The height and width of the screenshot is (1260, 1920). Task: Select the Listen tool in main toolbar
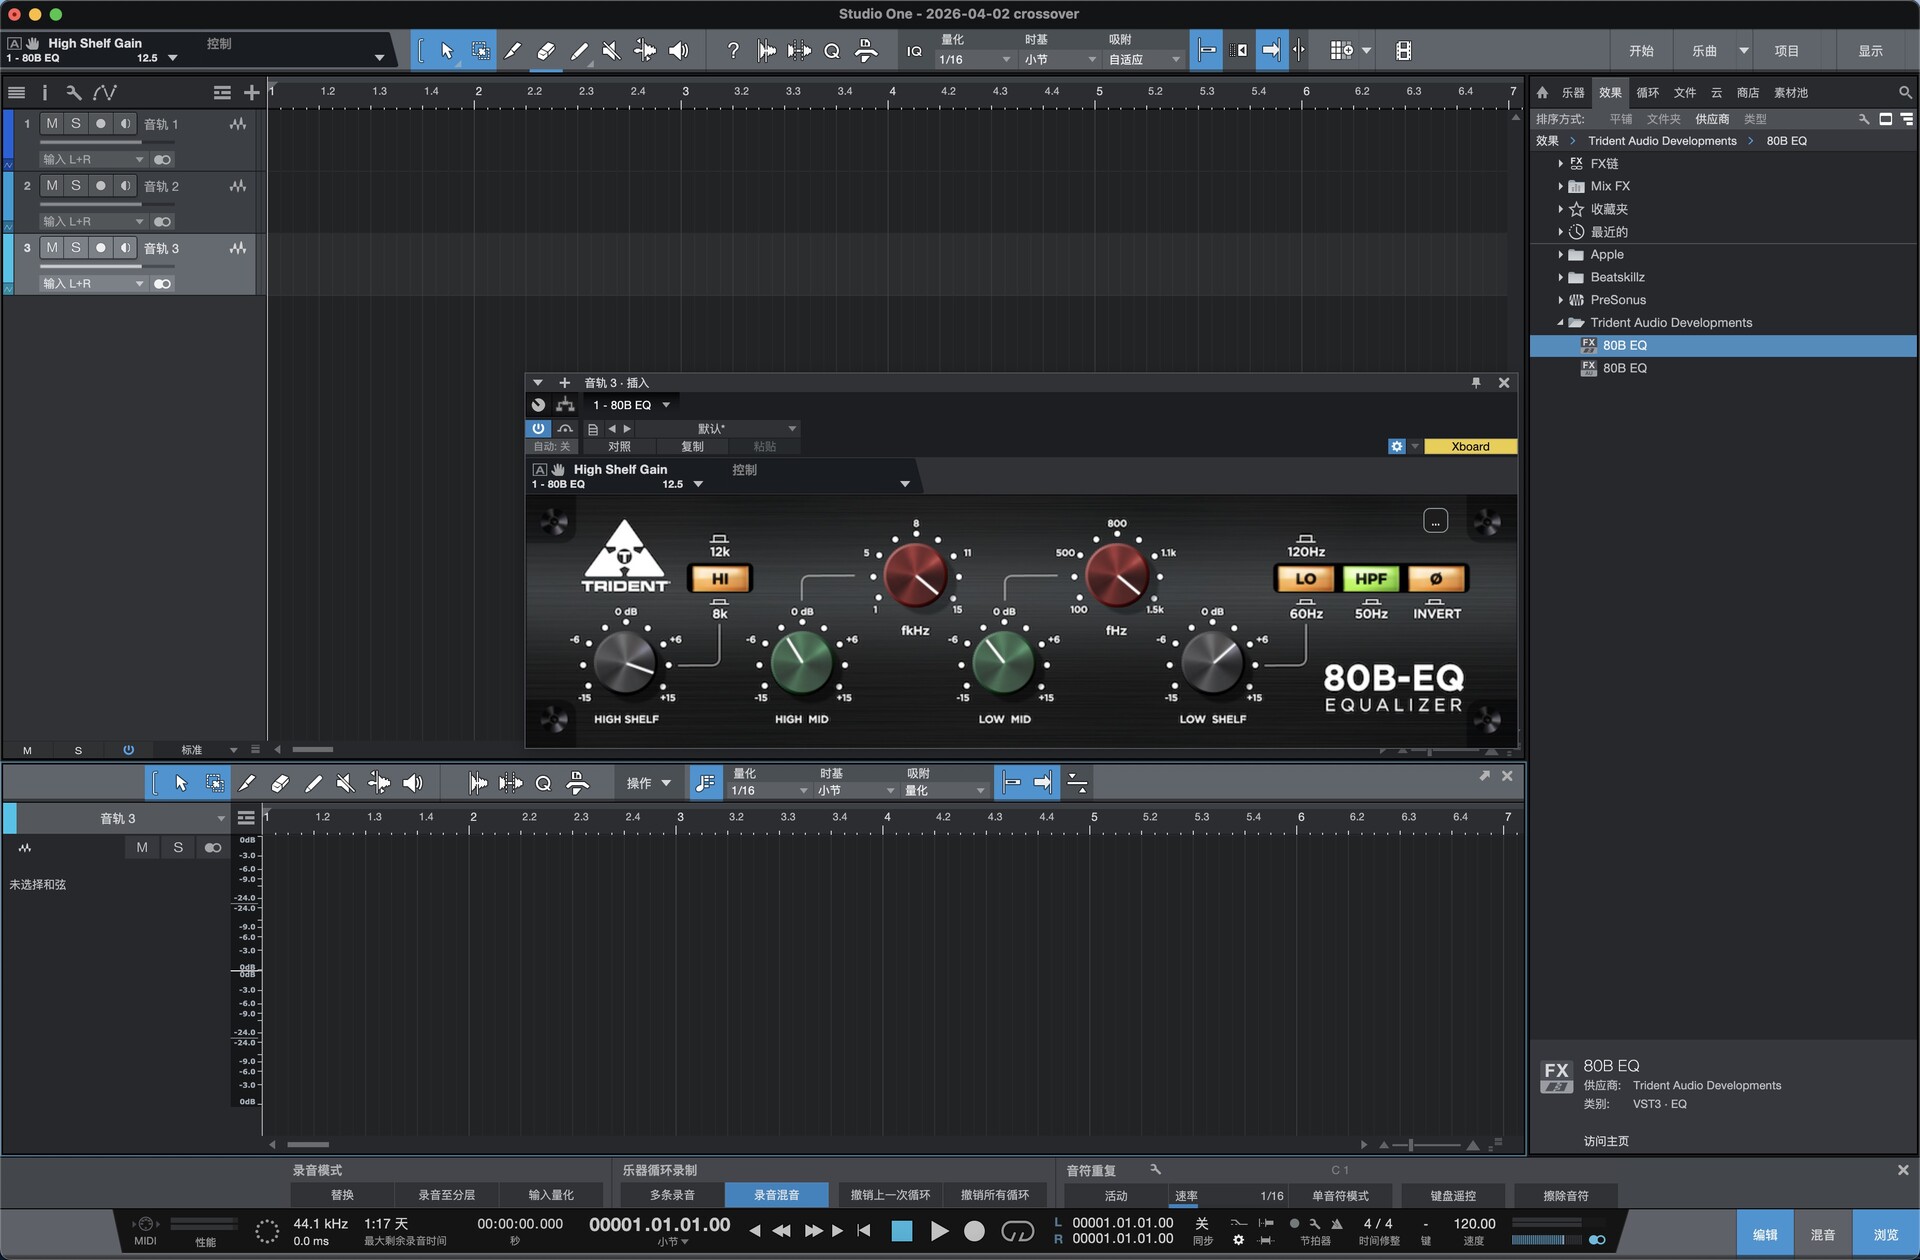(678, 51)
